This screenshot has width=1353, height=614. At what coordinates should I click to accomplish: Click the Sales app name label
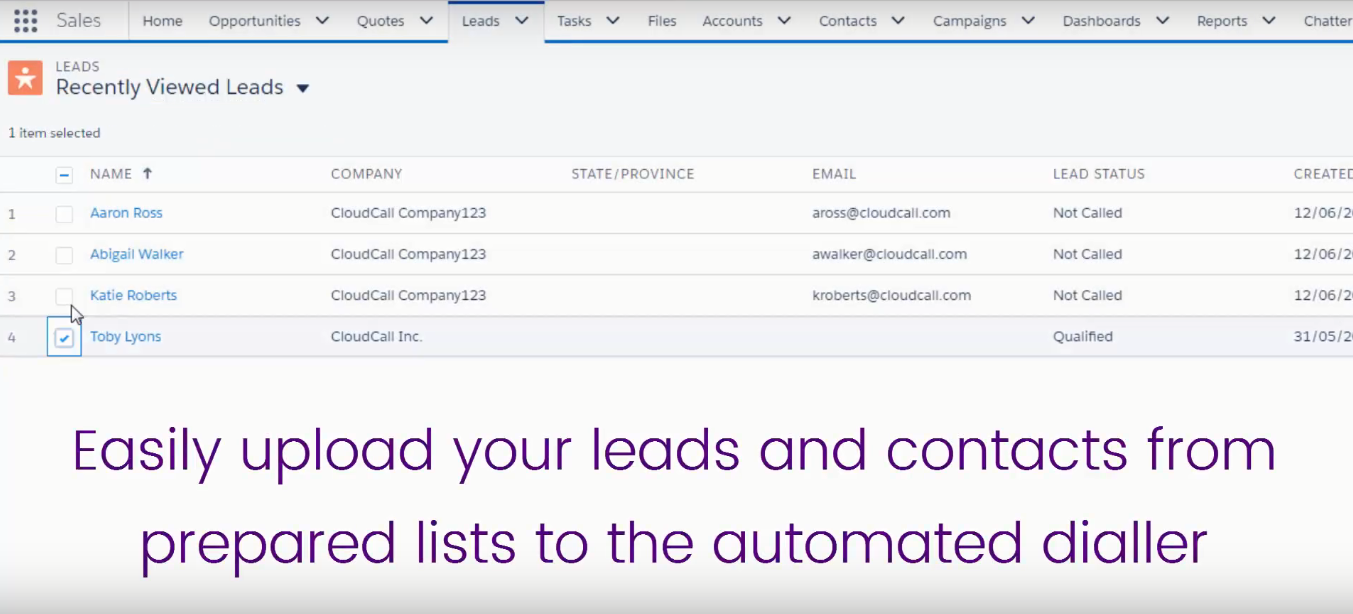pyautogui.click(x=78, y=21)
